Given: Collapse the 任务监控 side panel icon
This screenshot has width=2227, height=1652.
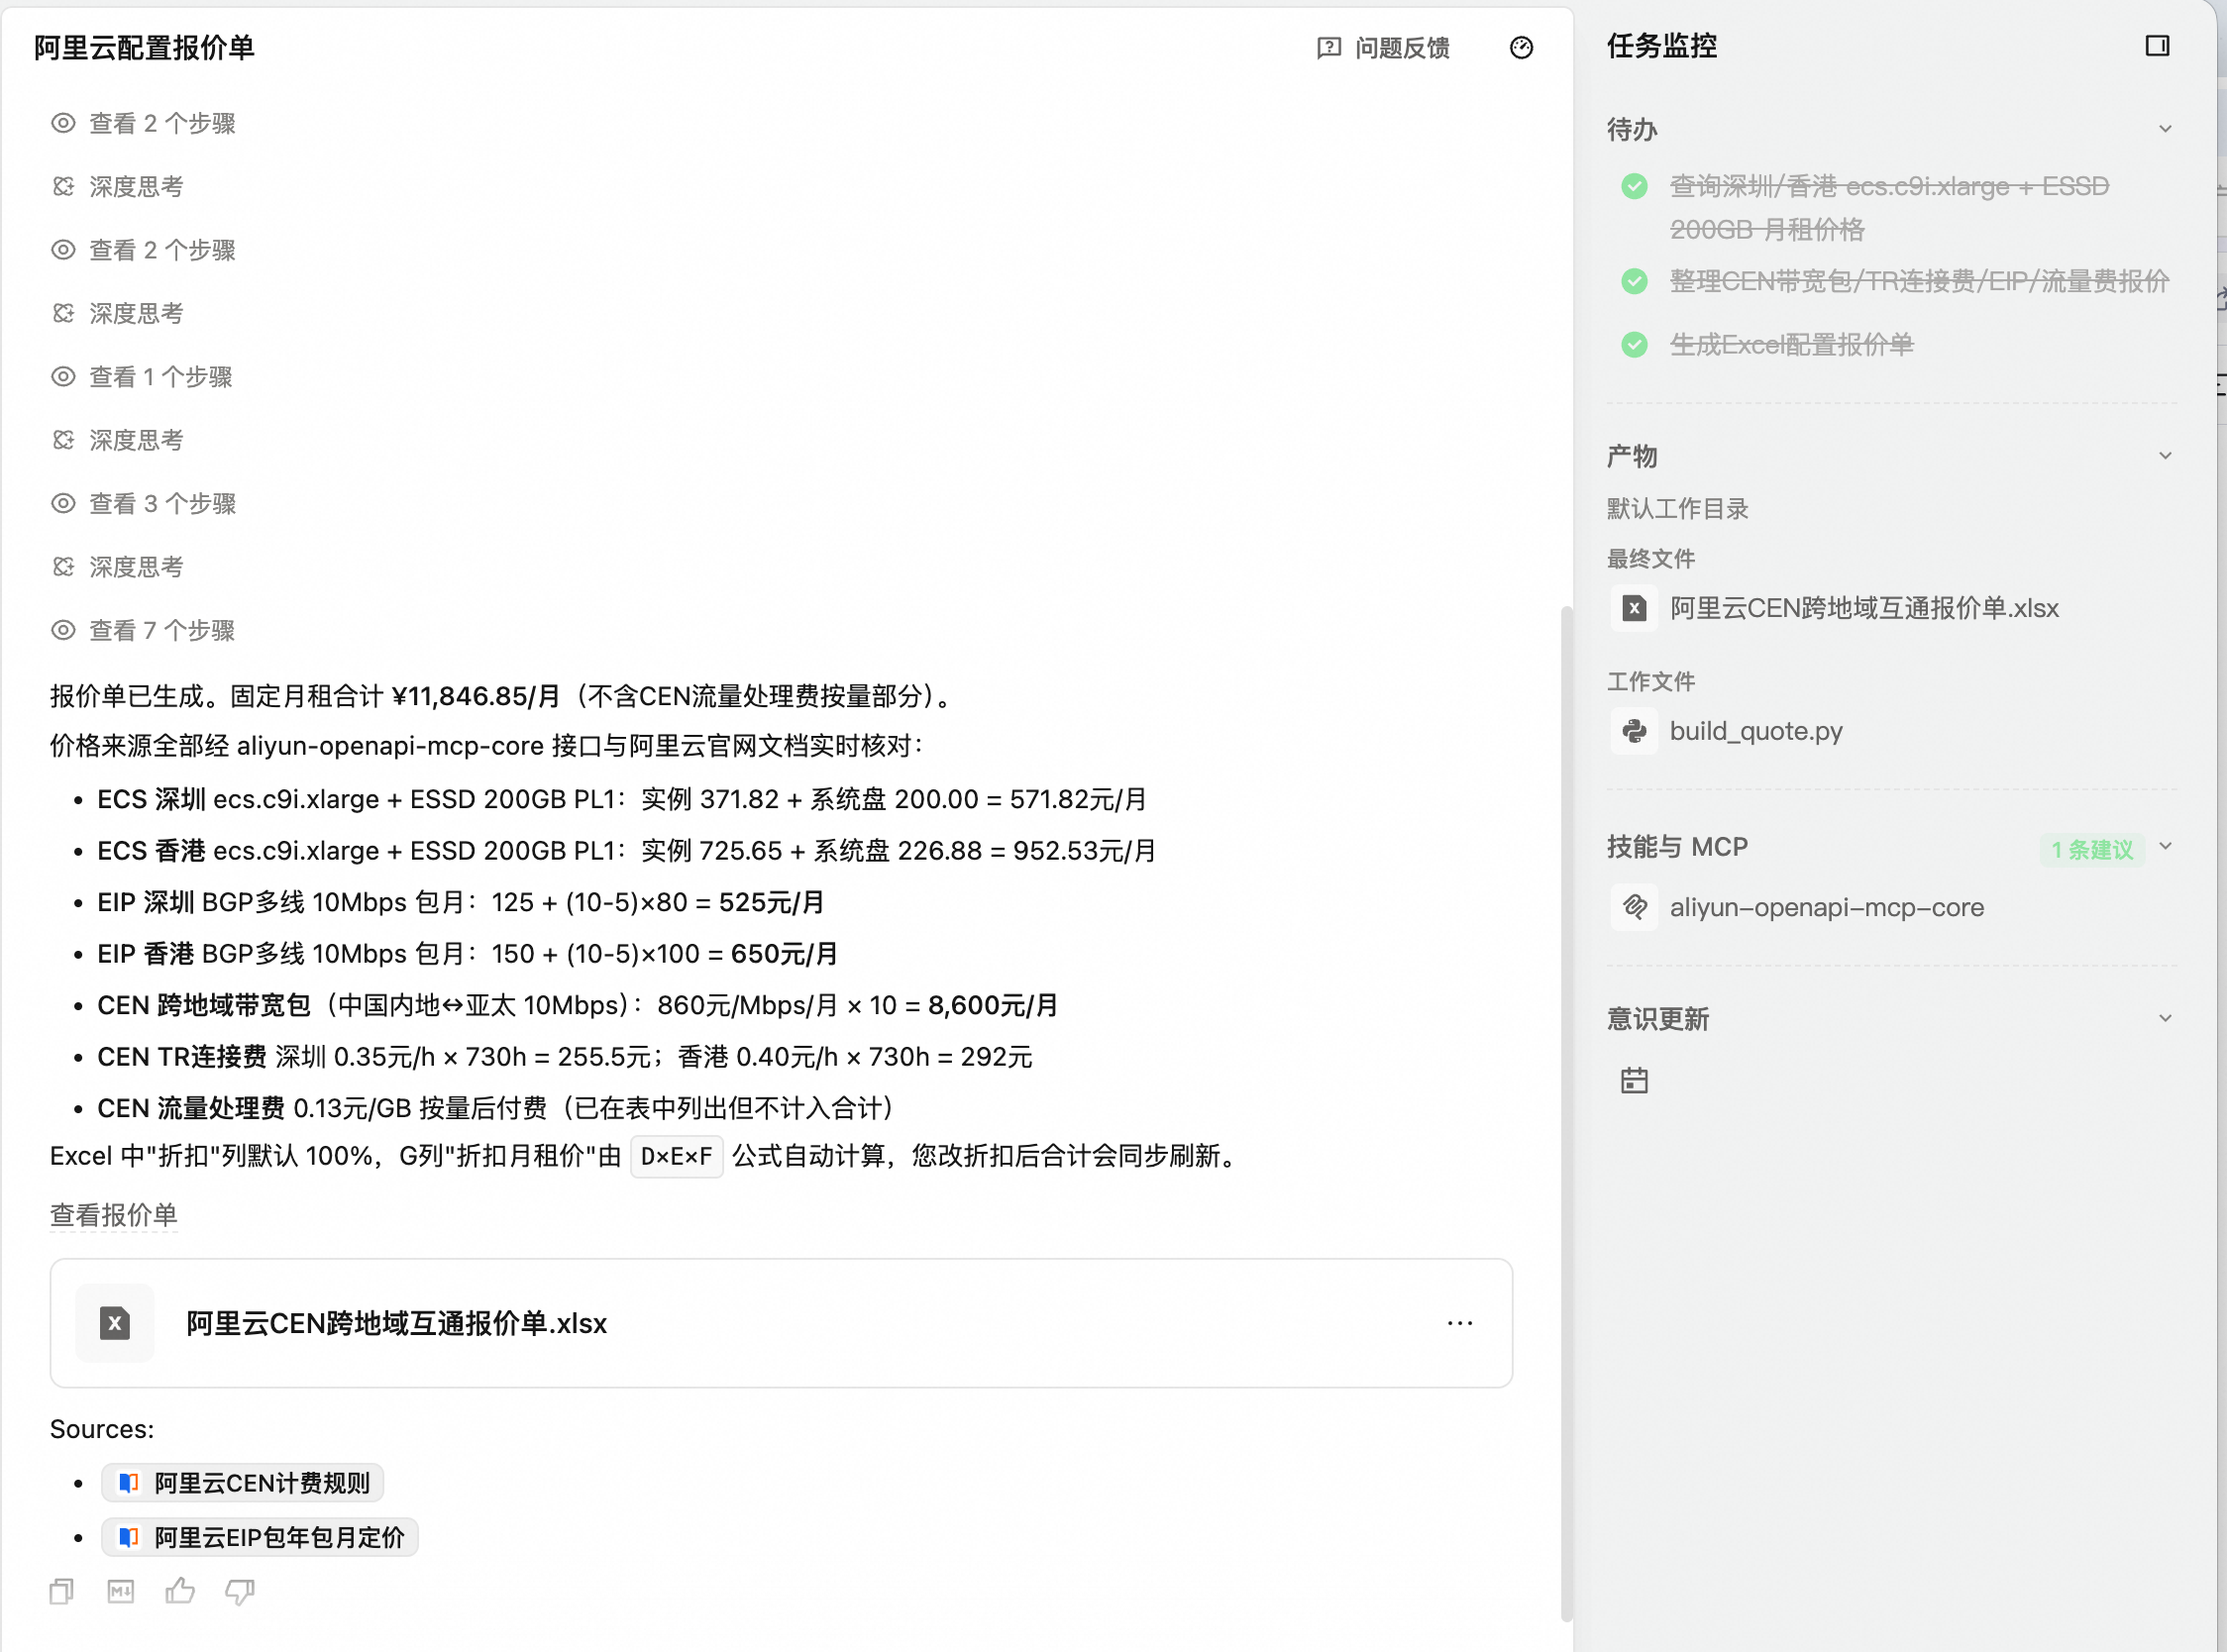Looking at the screenshot, I should click(2157, 46).
